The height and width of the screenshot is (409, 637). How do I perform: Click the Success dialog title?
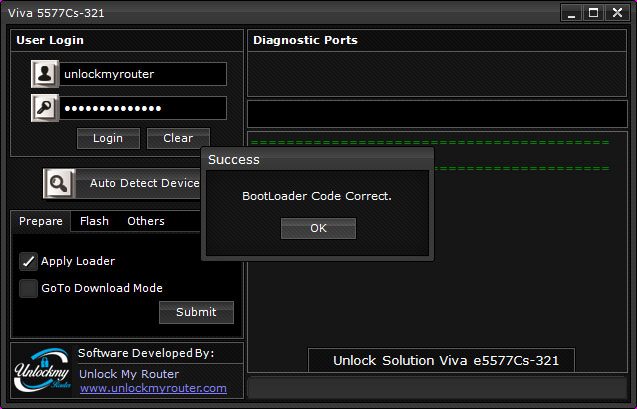pyautogui.click(x=234, y=160)
